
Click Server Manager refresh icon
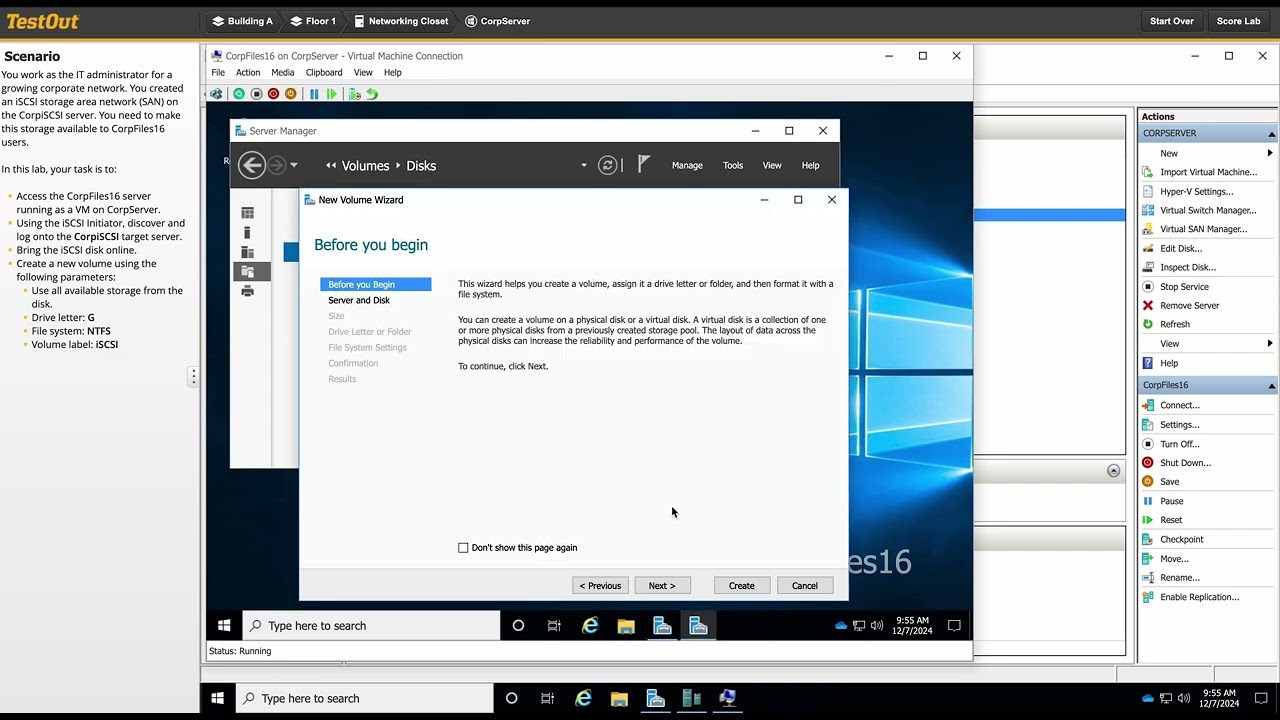[608, 165]
